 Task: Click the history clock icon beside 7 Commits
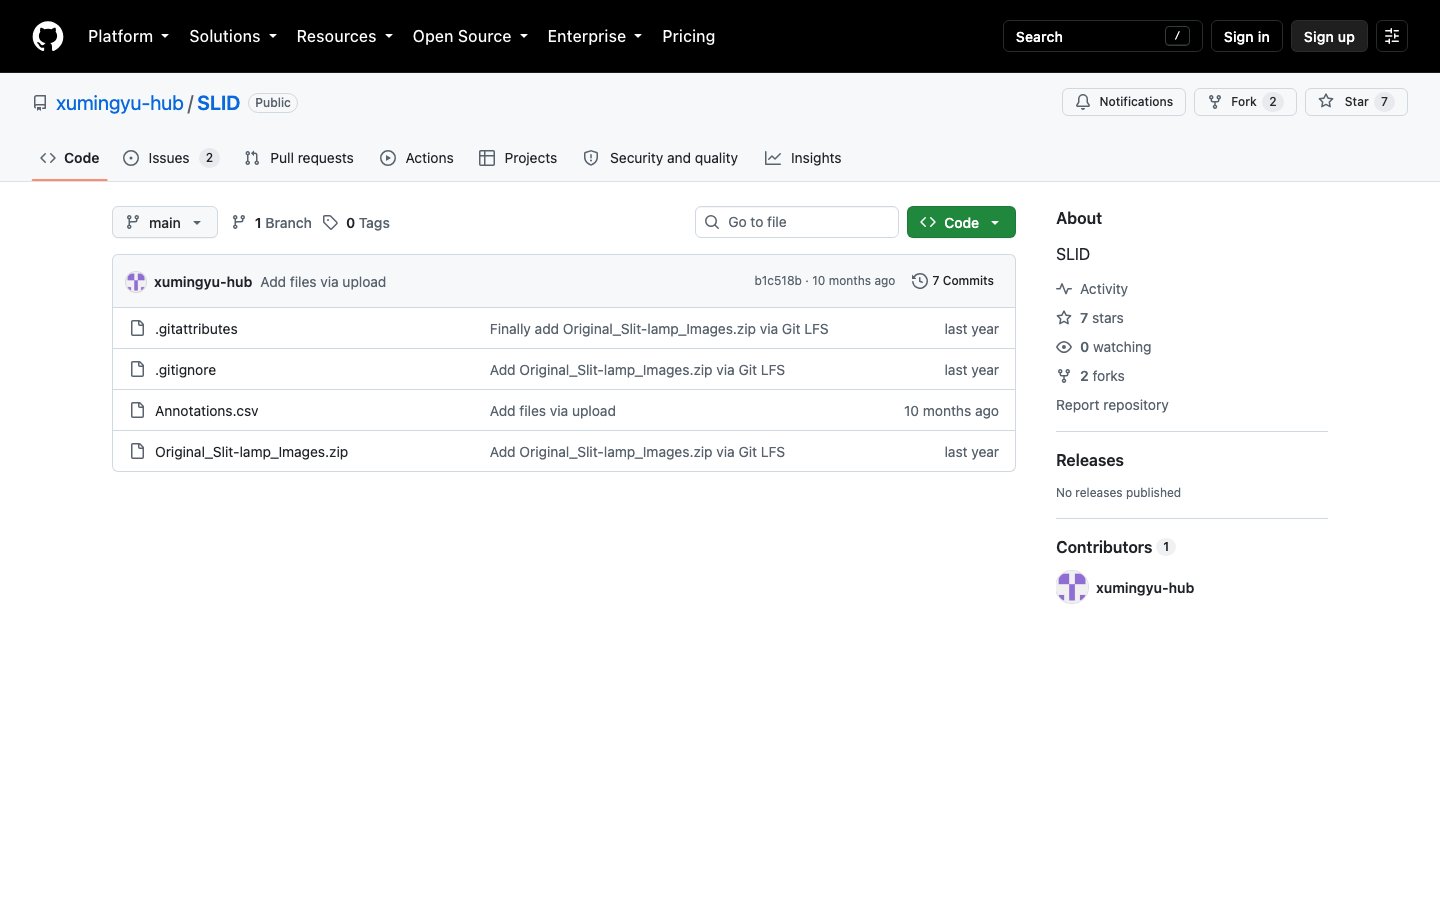coord(920,281)
